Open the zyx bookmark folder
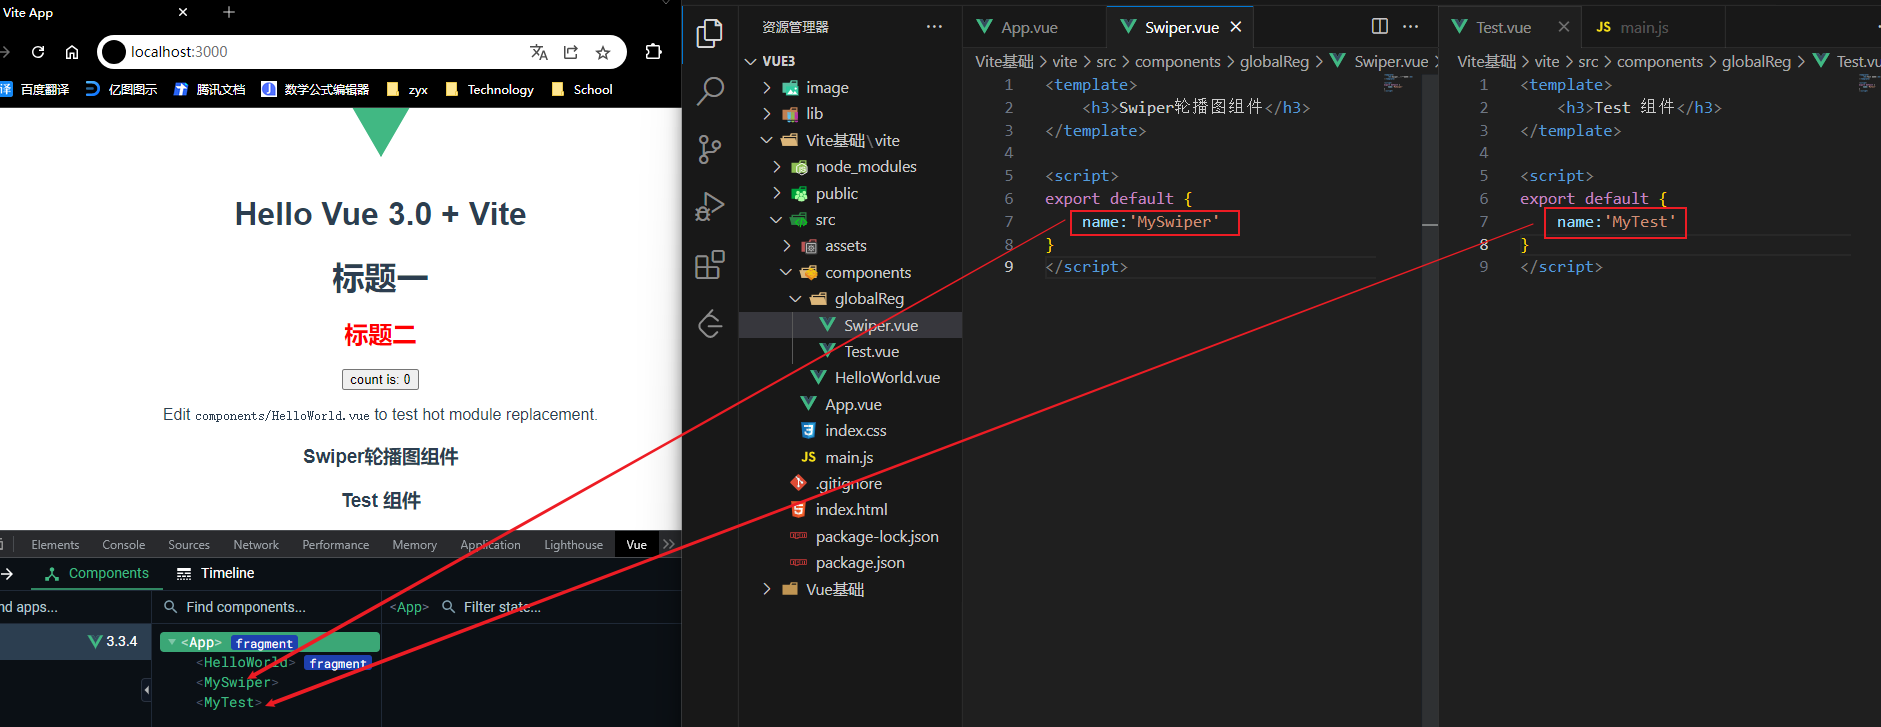 pos(407,89)
